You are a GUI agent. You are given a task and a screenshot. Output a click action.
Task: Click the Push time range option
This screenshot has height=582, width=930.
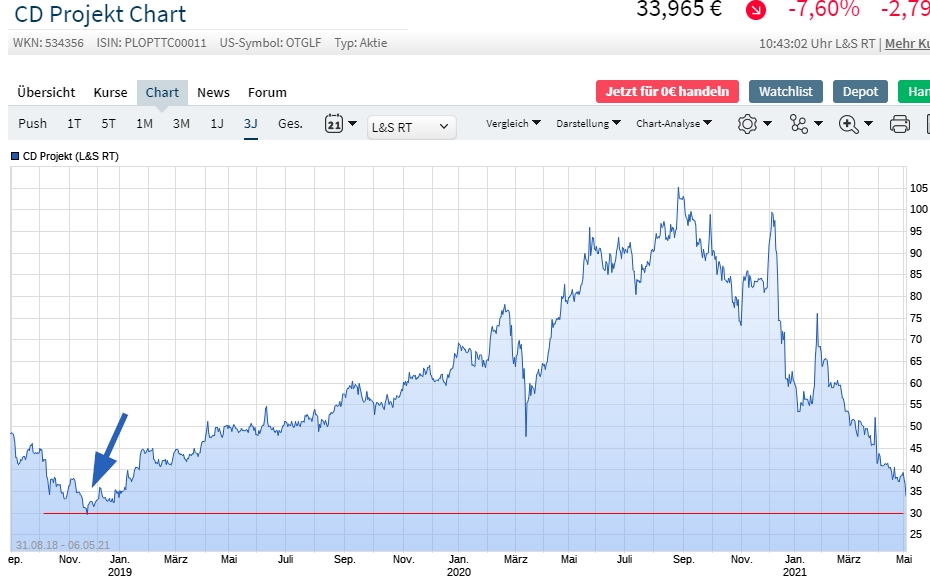click(32, 124)
